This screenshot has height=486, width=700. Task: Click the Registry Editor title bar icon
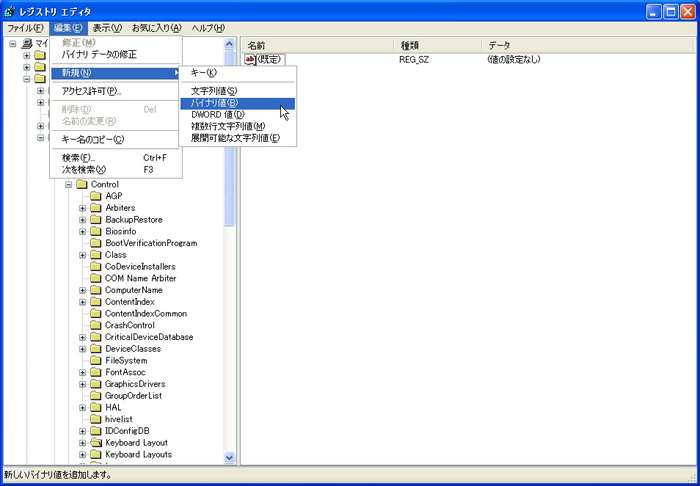9,11
